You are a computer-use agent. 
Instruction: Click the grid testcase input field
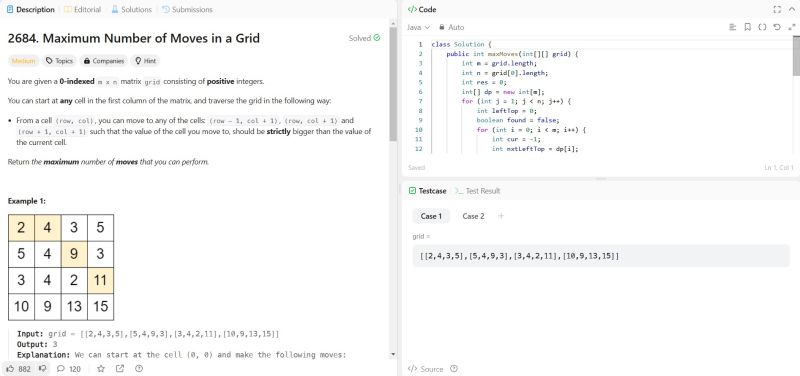[601, 256]
